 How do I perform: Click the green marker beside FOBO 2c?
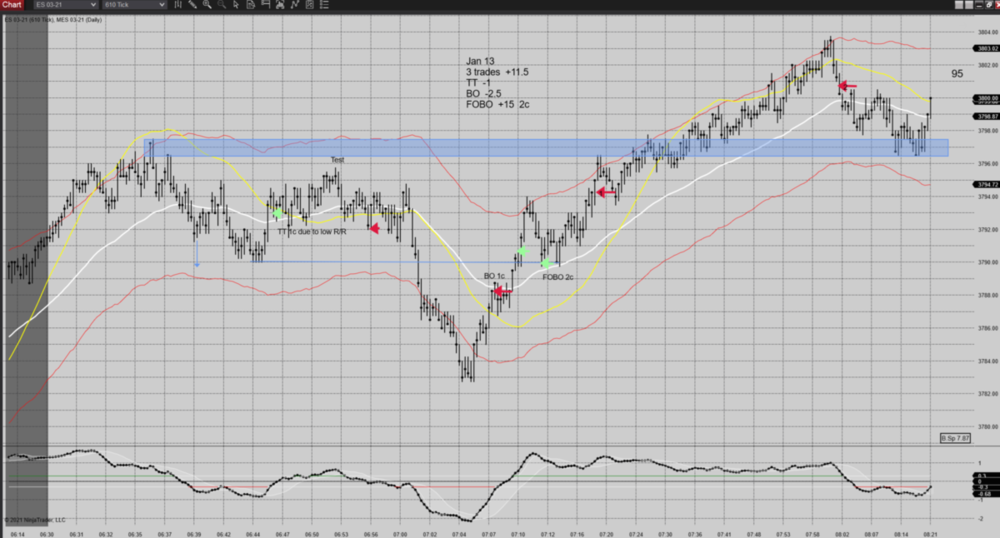pos(547,264)
